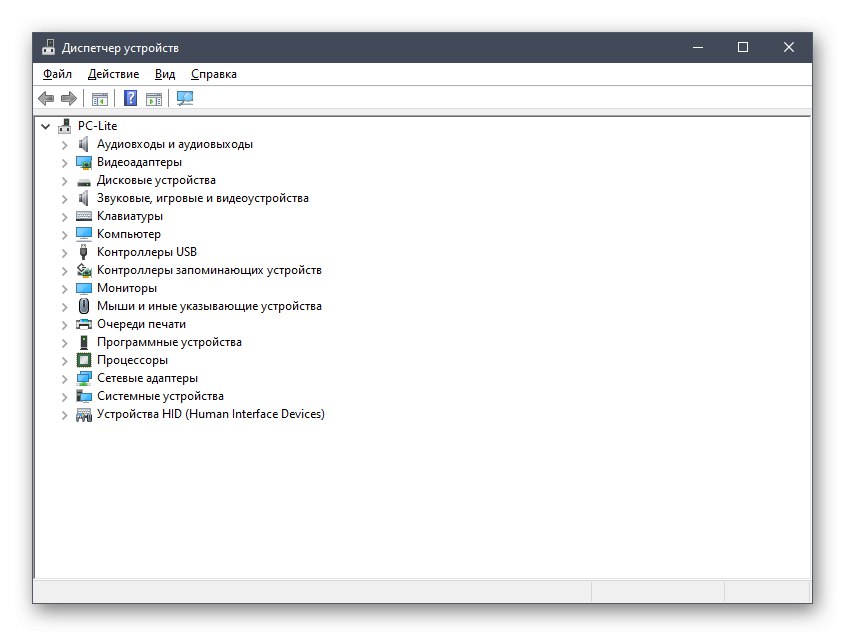
Task: Maximize the Диспетчер устройств window
Action: (x=743, y=47)
